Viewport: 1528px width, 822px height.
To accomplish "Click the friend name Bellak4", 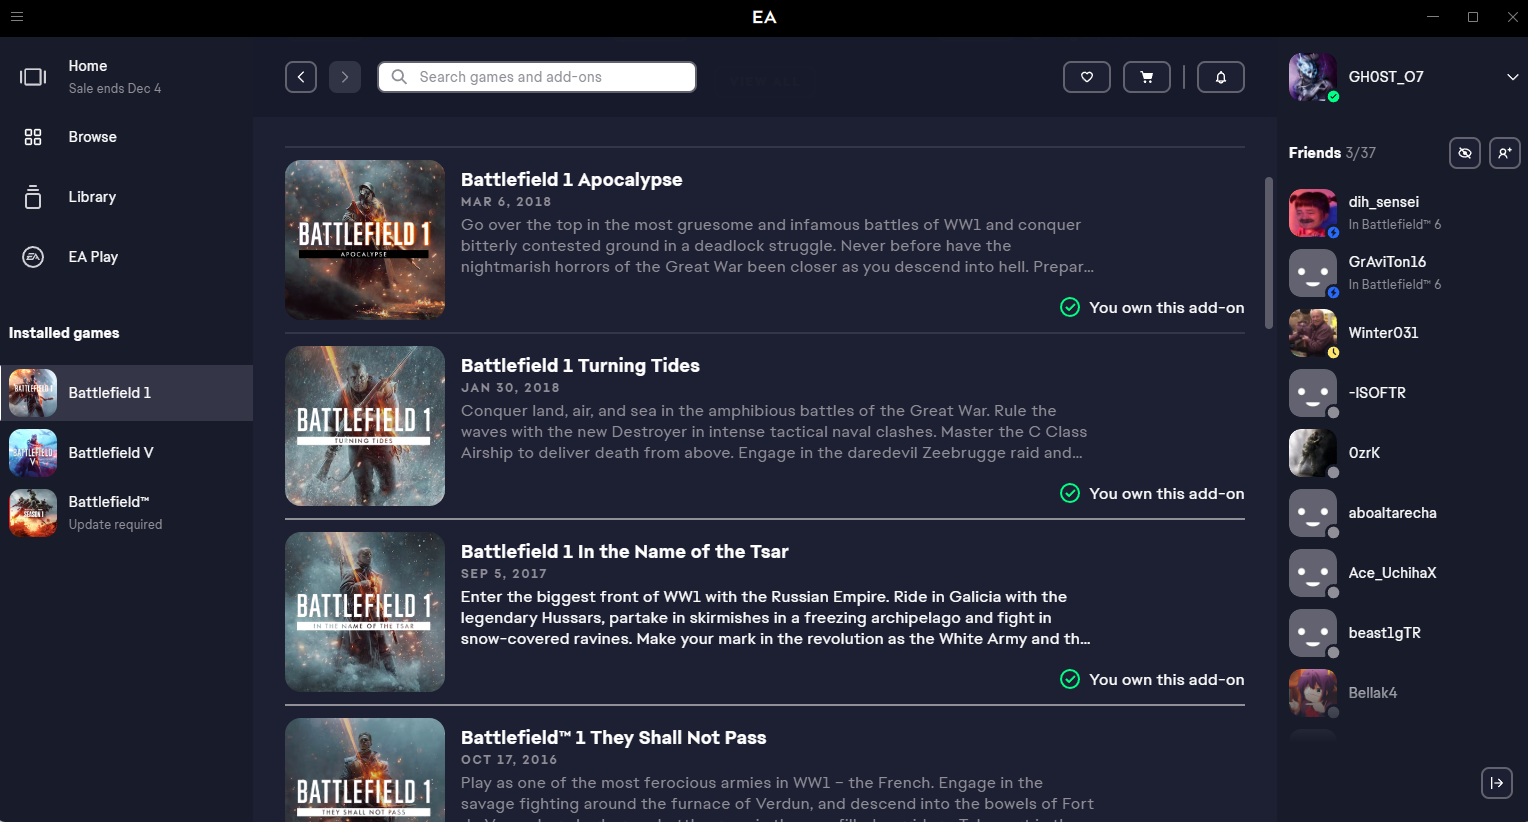I will (x=1372, y=693).
